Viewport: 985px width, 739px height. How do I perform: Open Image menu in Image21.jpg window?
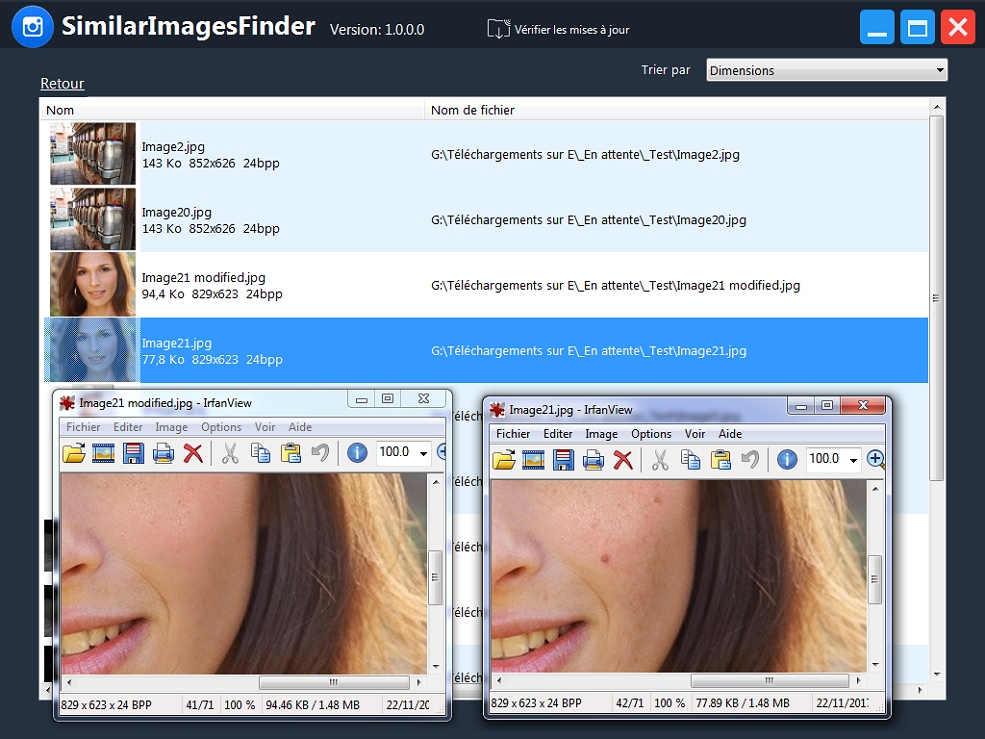click(601, 434)
